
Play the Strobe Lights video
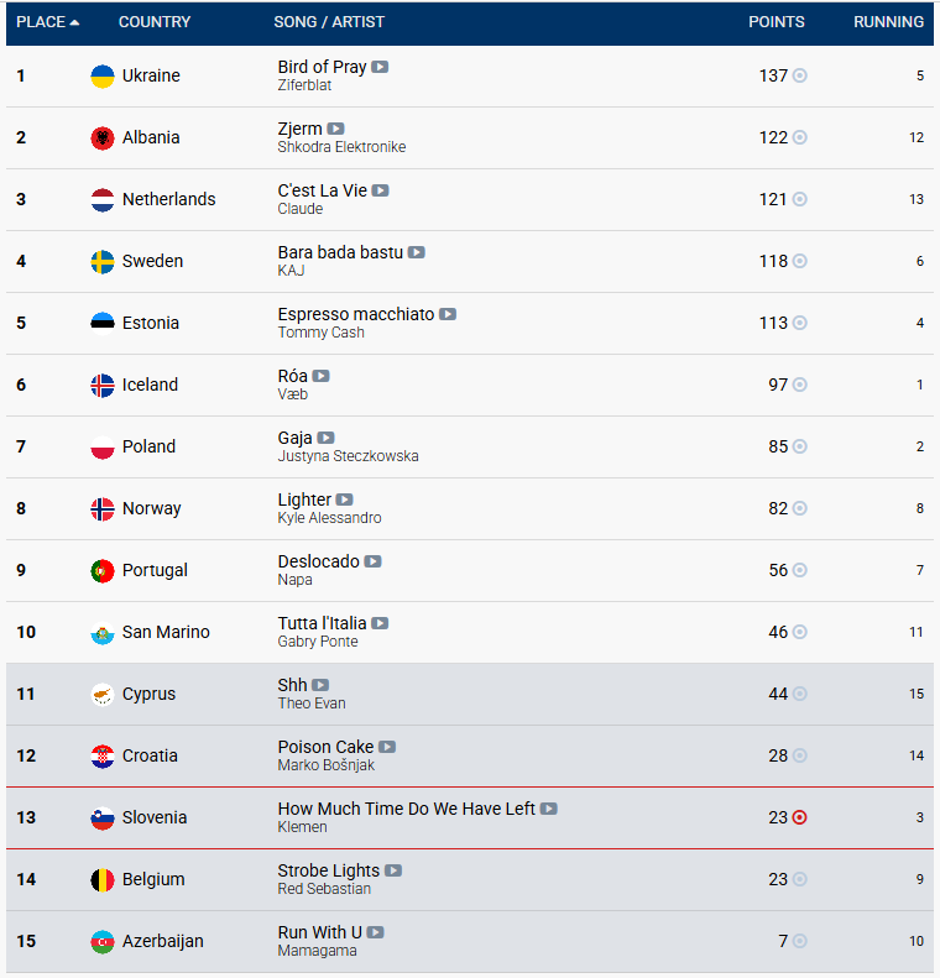tap(394, 871)
